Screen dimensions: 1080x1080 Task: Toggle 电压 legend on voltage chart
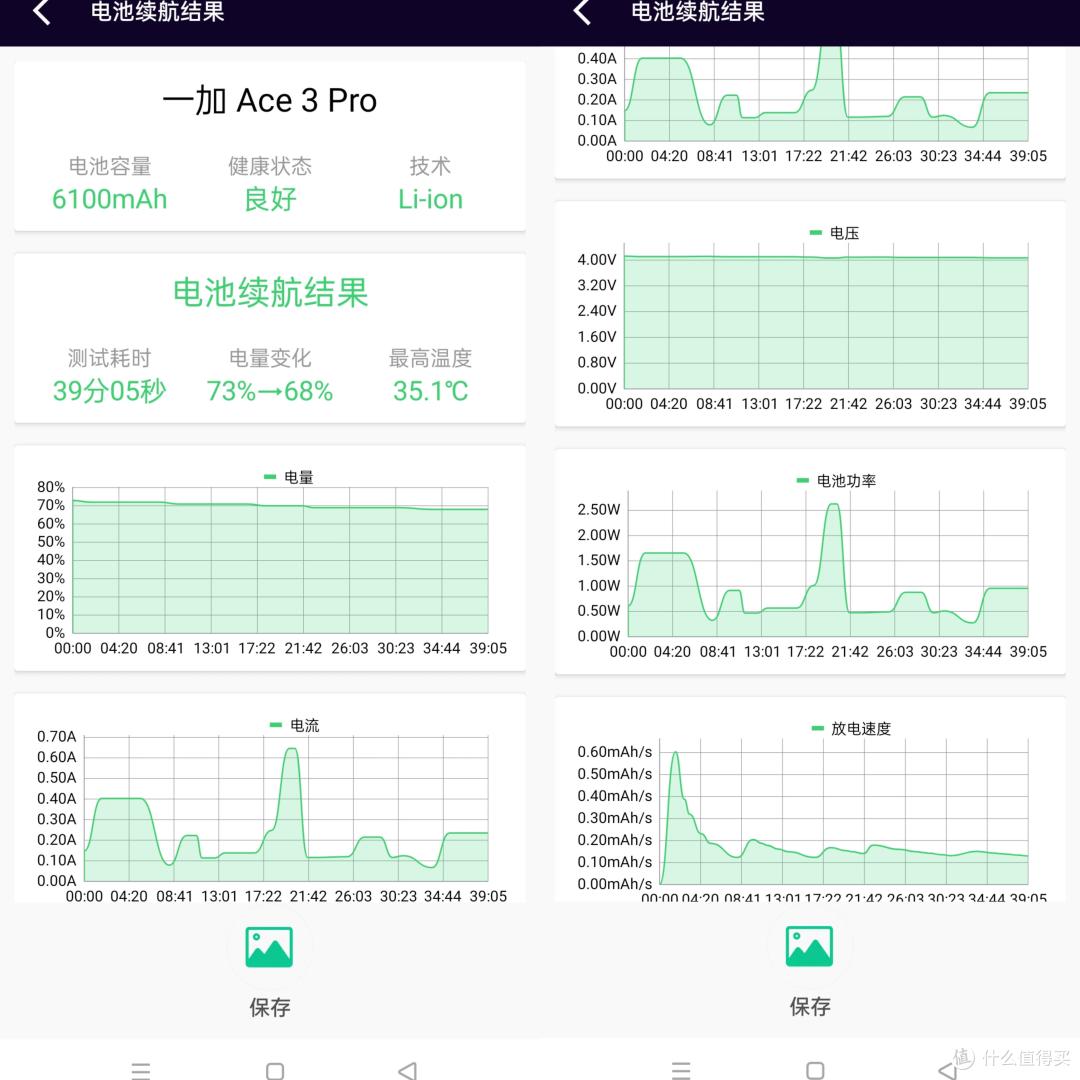point(834,233)
